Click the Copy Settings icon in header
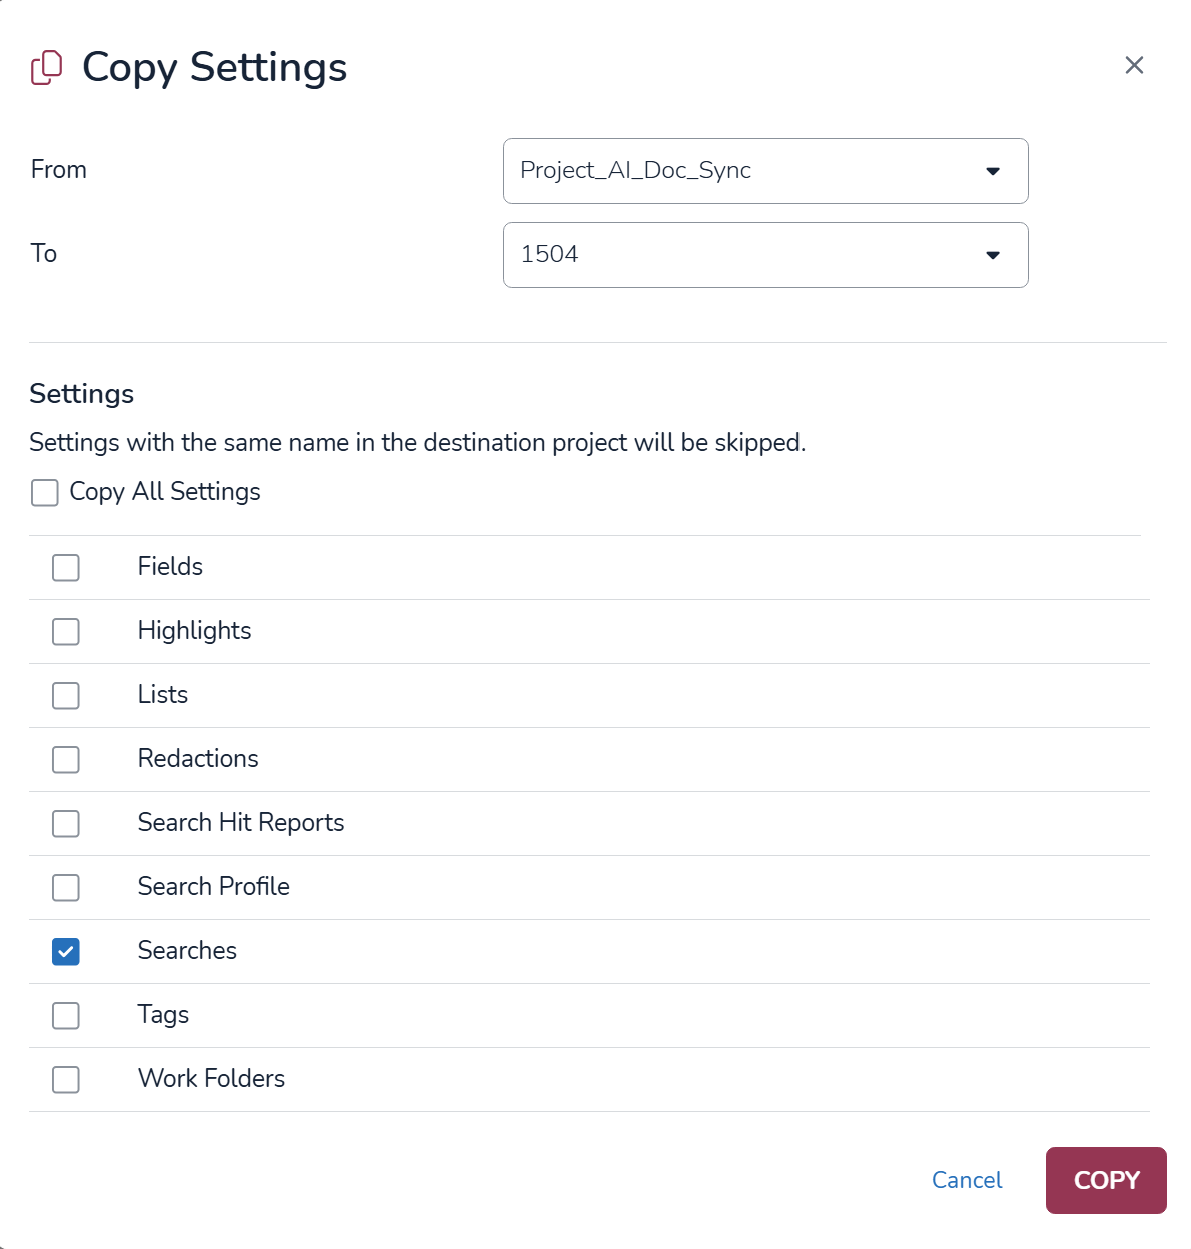1191x1249 pixels. (x=46, y=67)
